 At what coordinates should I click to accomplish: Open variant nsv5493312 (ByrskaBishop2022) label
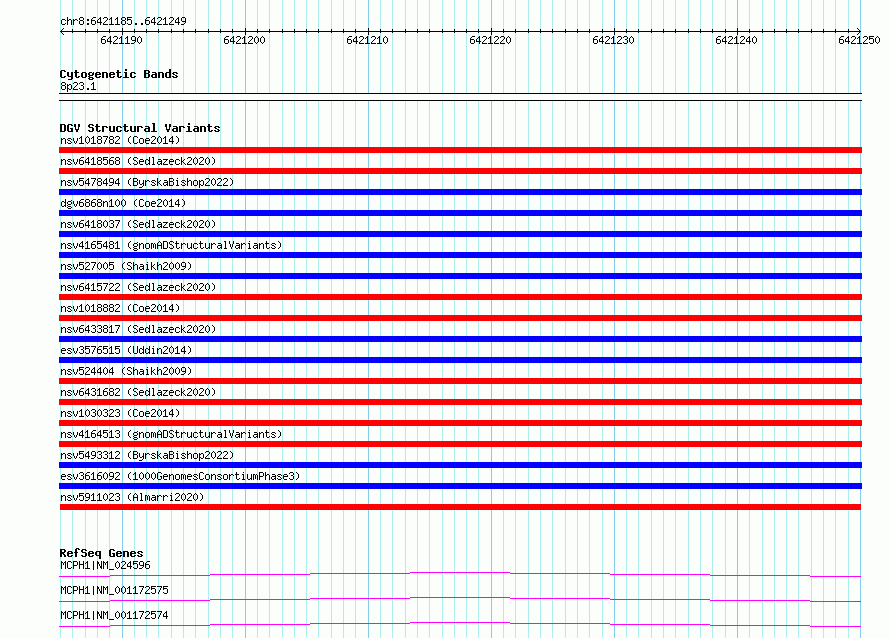[x=147, y=455]
